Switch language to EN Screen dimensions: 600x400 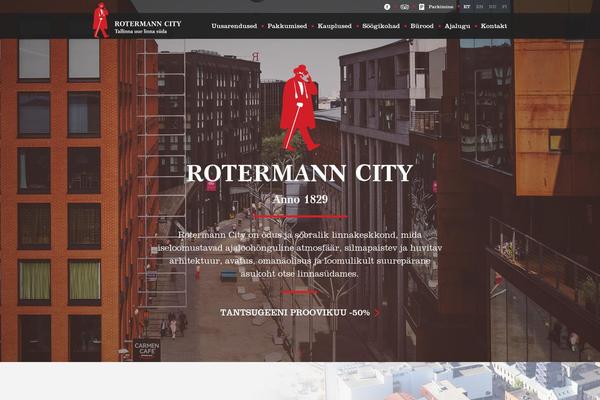point(479,7)
